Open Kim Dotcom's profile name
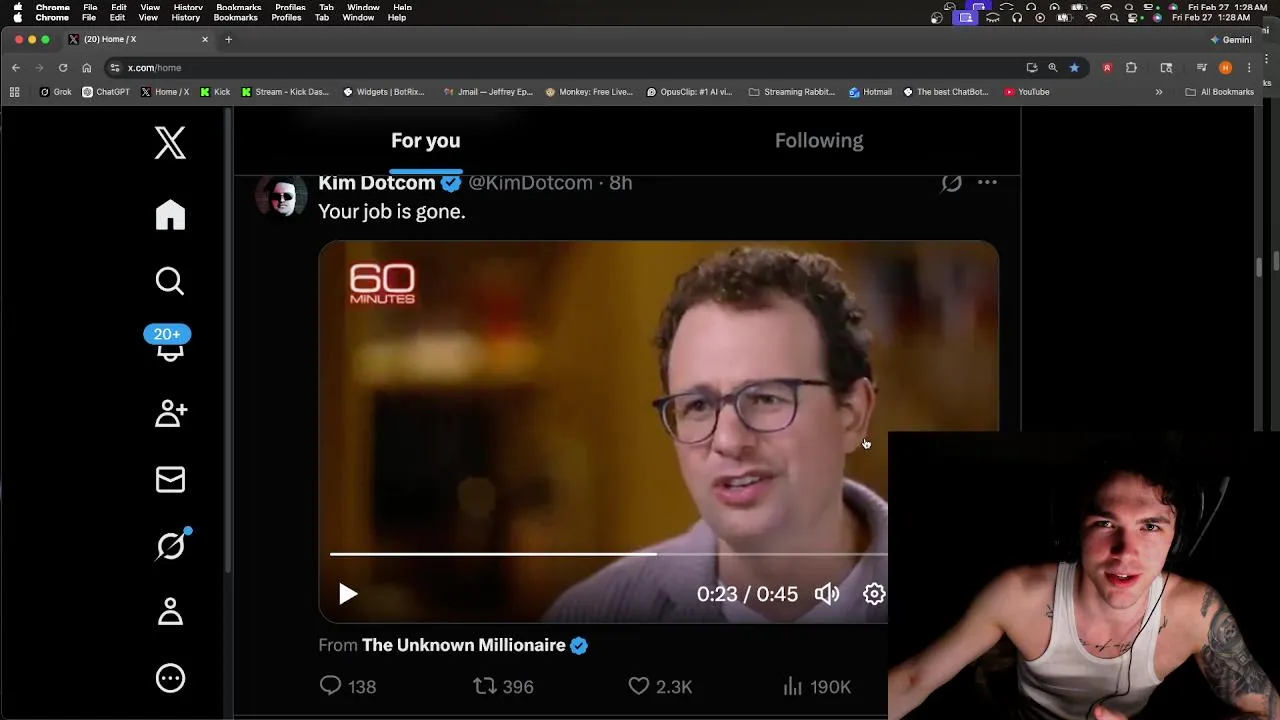Image resolution: width=1280 pixels, height=720 pixels. (x=377, y=183)
